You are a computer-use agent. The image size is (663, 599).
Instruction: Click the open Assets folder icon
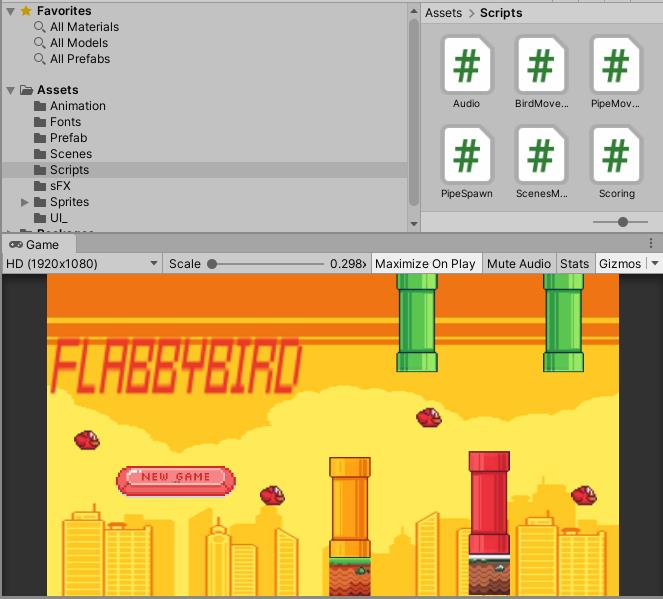coord(27,90)
